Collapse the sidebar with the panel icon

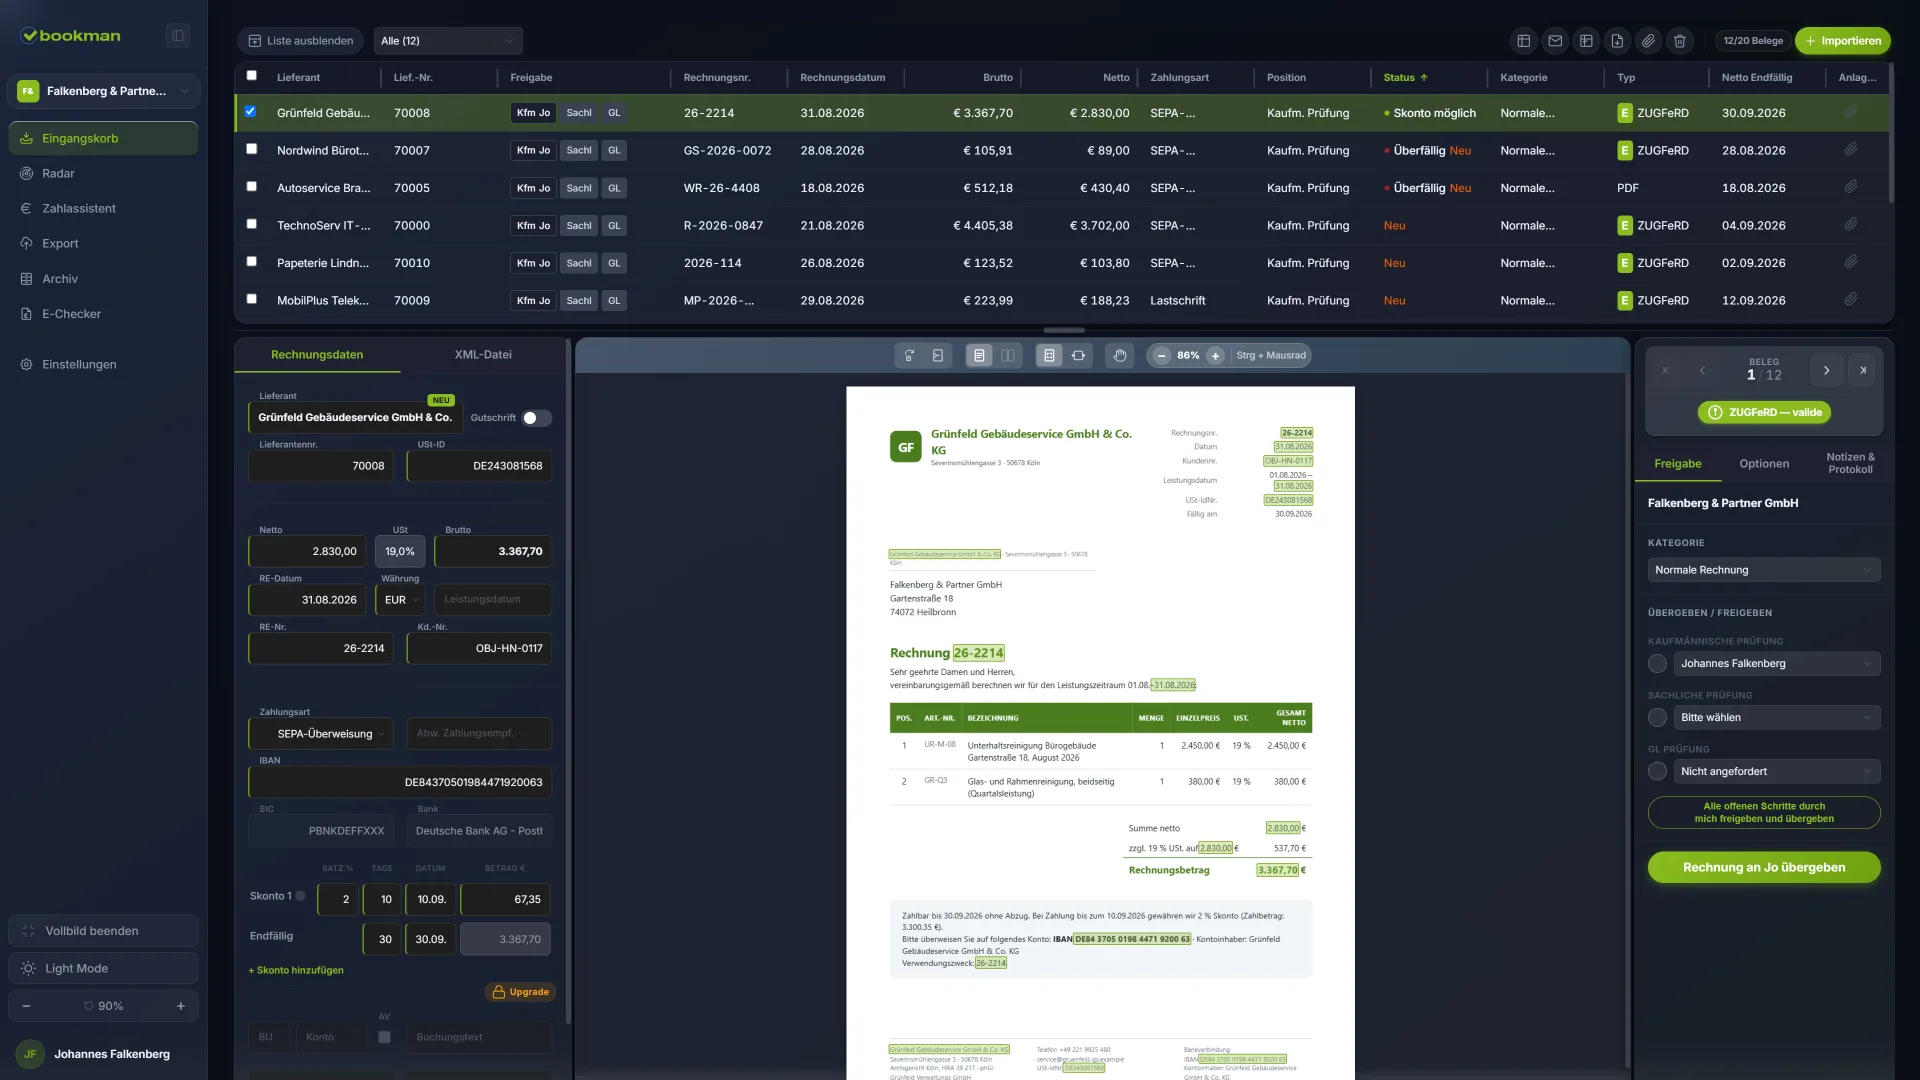[x=177, y=36]
